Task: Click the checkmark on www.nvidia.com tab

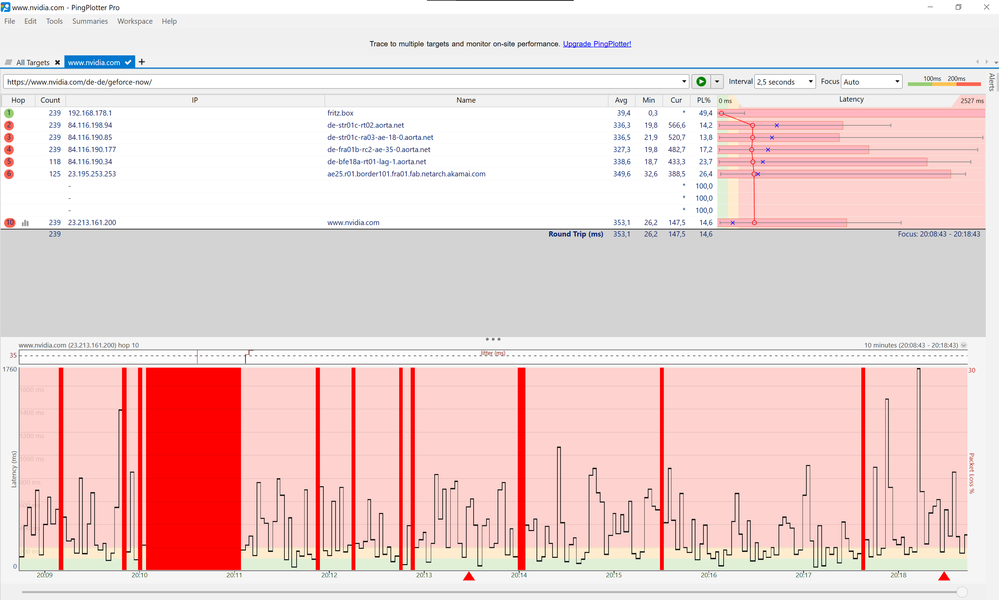Action: pyautogui.click(x=126, y=62)
